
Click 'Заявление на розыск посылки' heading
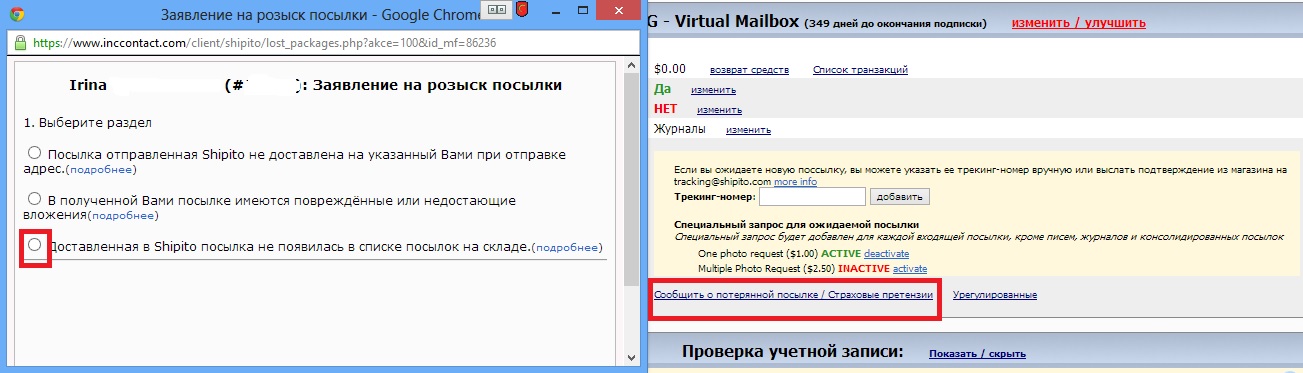(437, 86)
